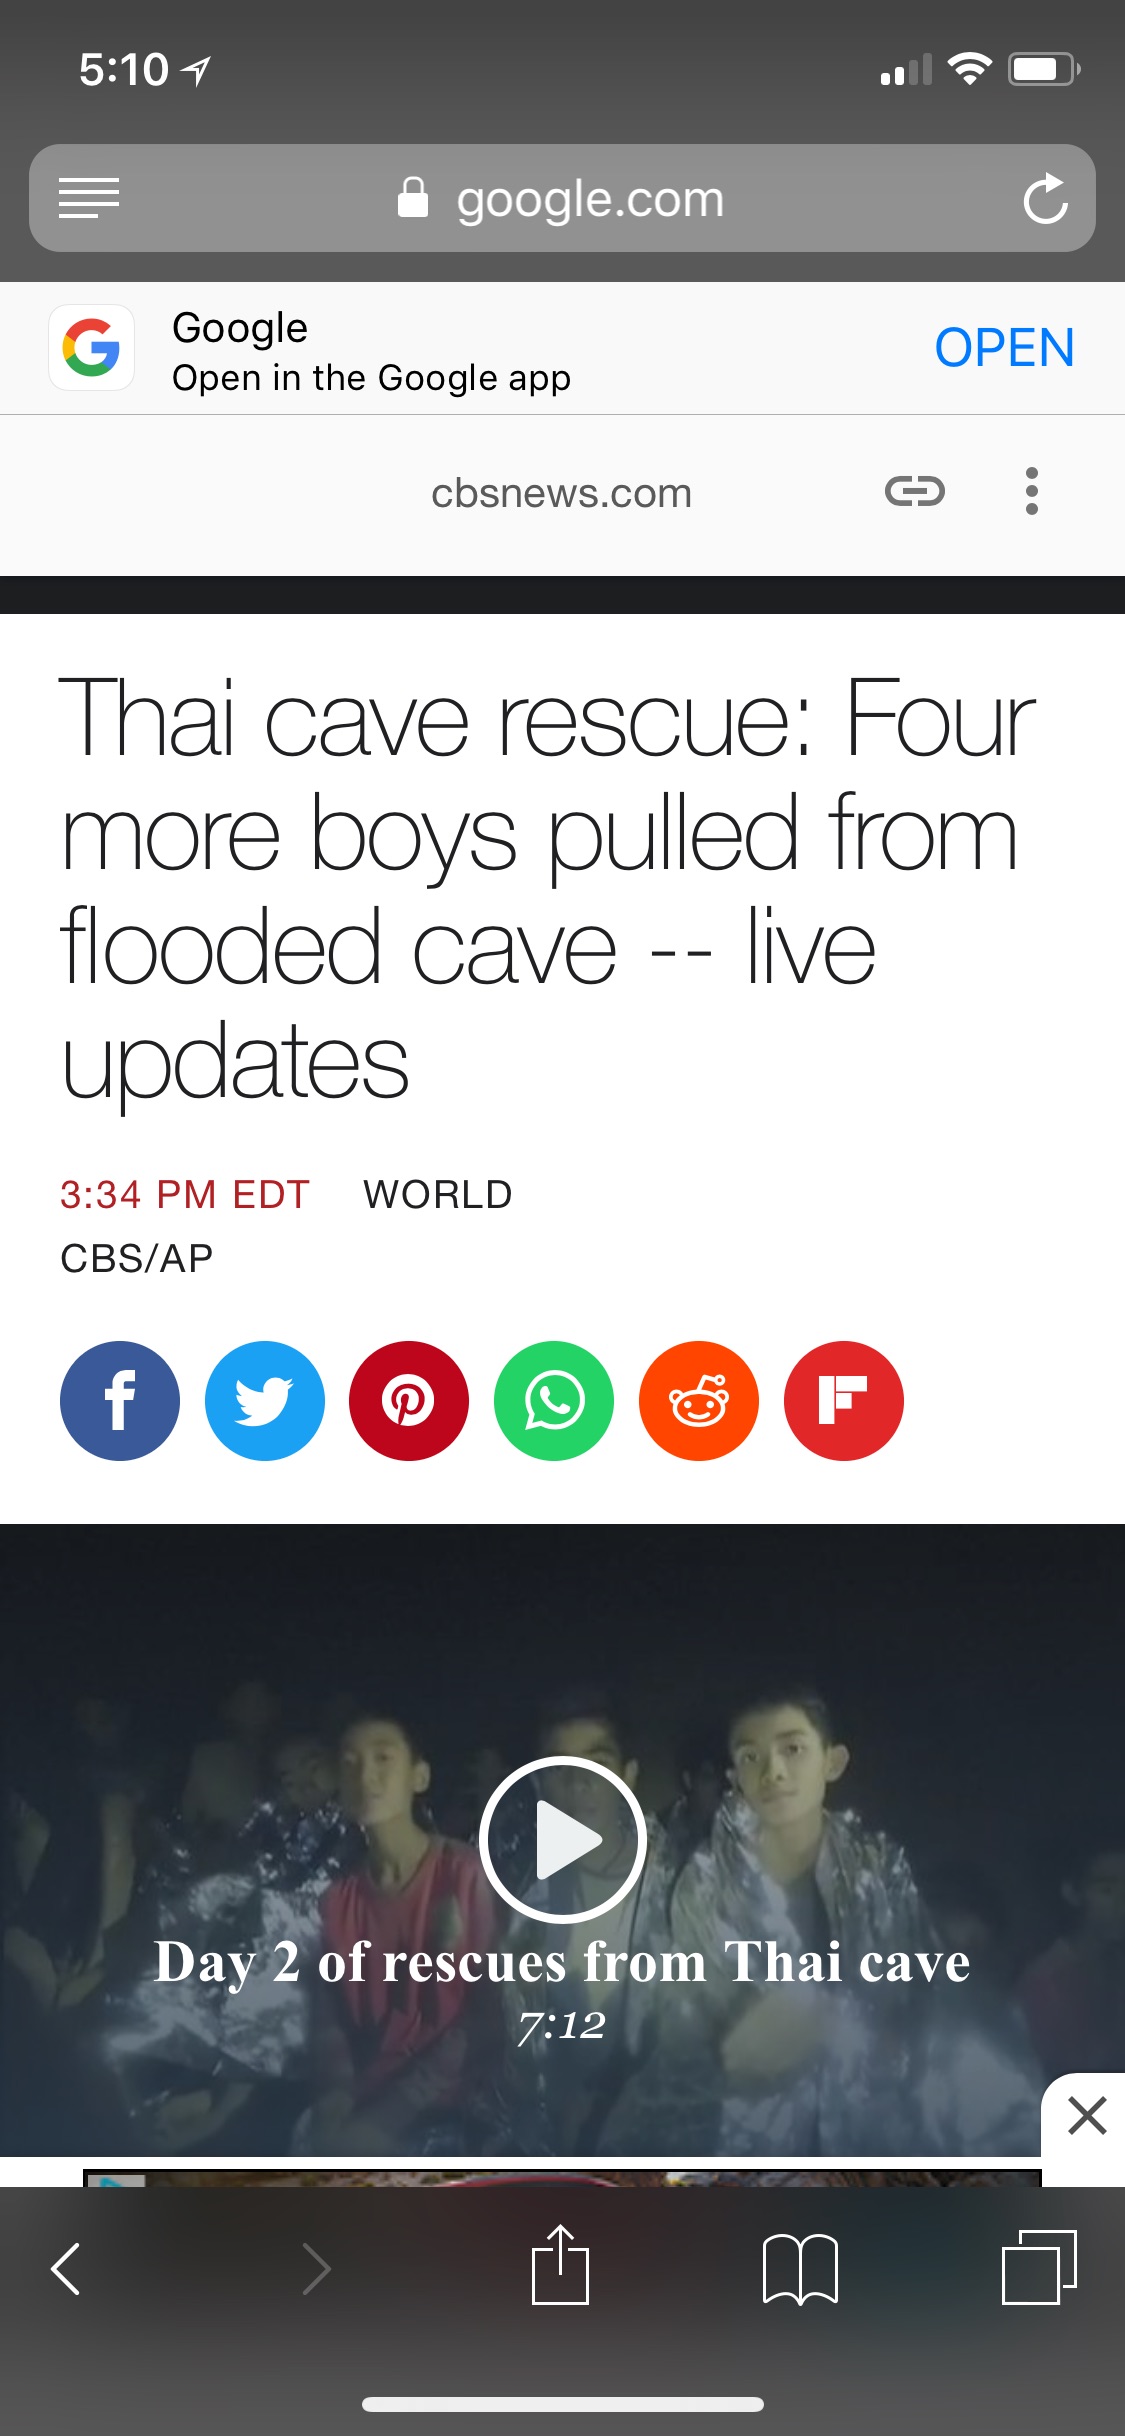Share article on Flipboard

tap(844, 1400)
